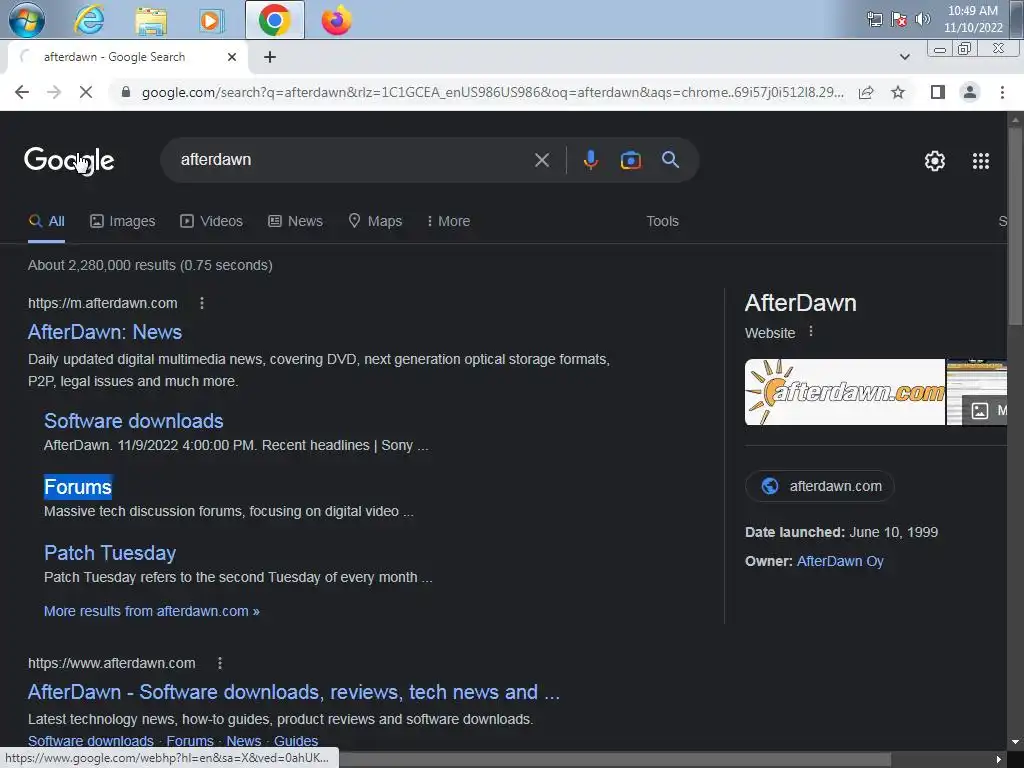Click the scroll-down arrow of page scrollbar
The image size is (1024, 768).
click(1016, 743)
